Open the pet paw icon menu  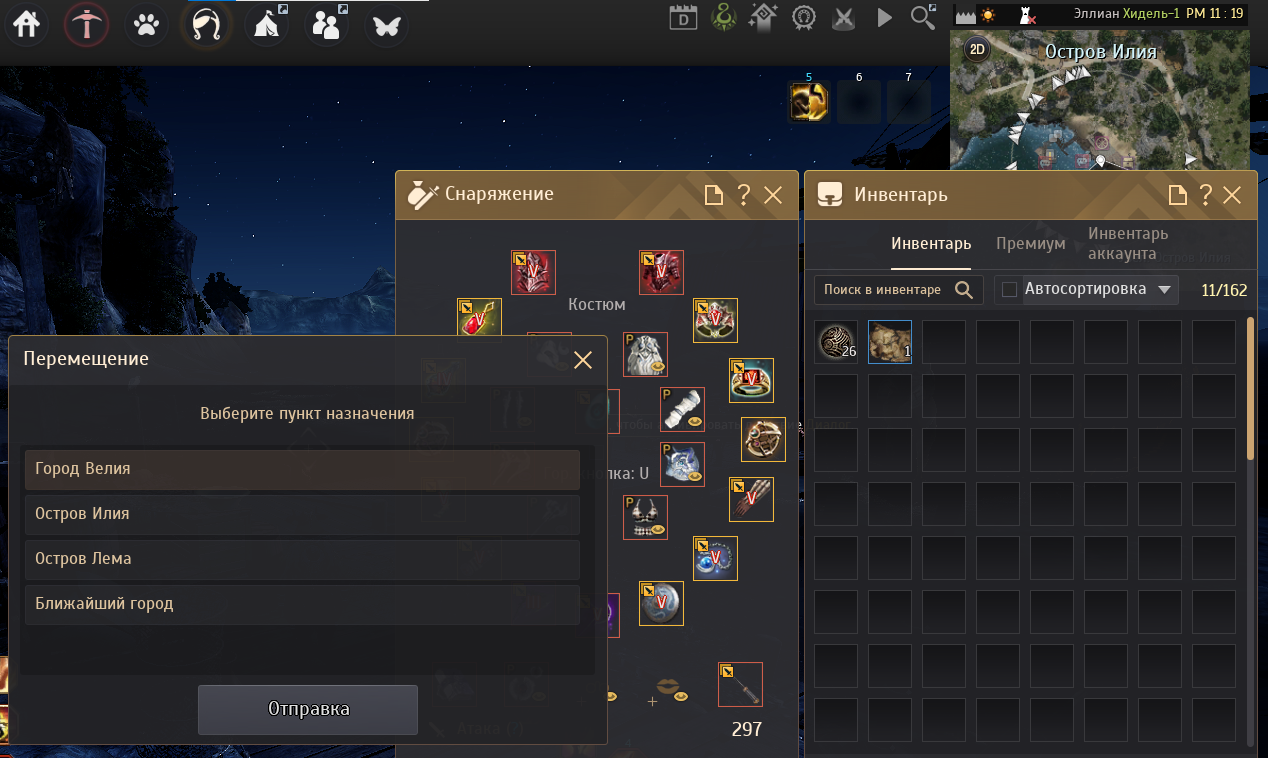pyautogui.click(x=146, y=25)
